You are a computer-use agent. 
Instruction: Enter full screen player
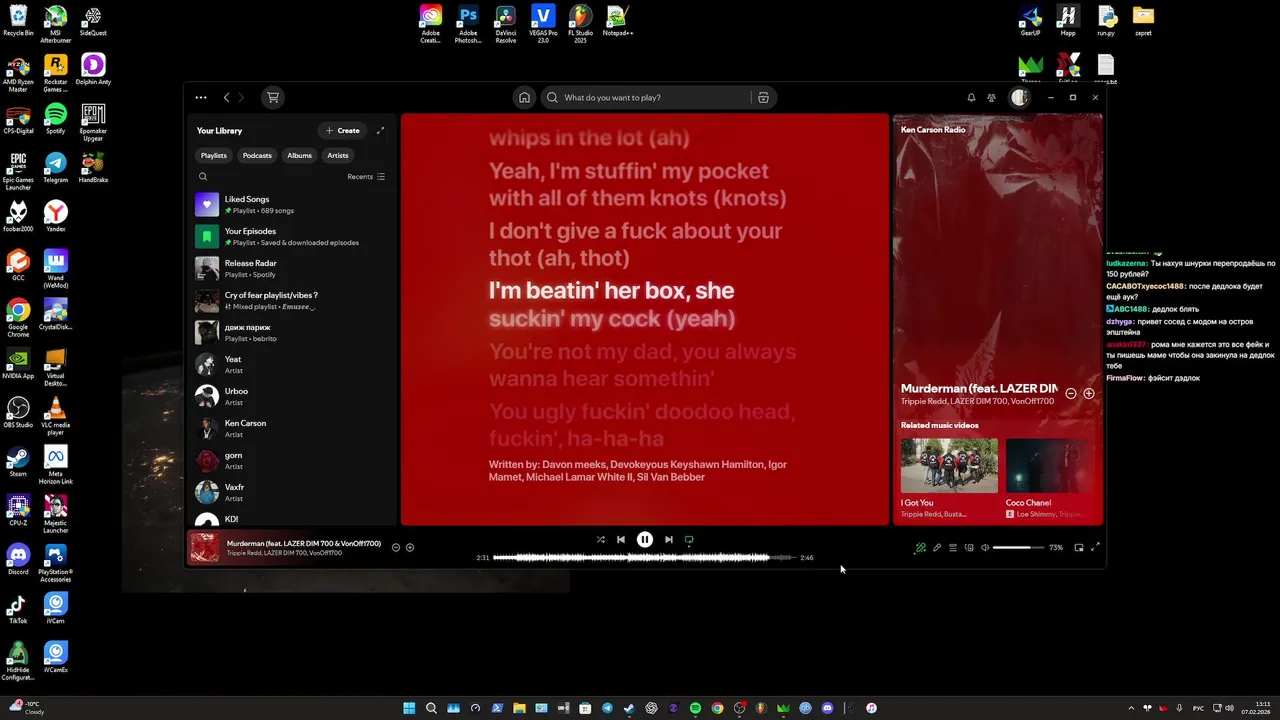1095,548
